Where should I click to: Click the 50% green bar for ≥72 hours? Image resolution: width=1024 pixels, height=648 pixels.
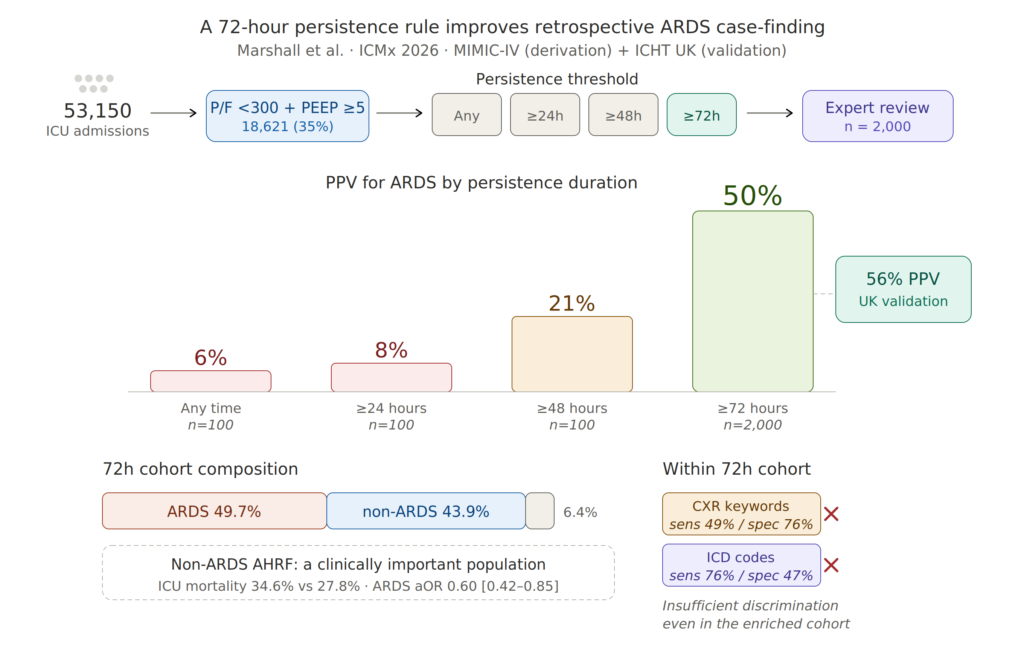coord(752,301)
